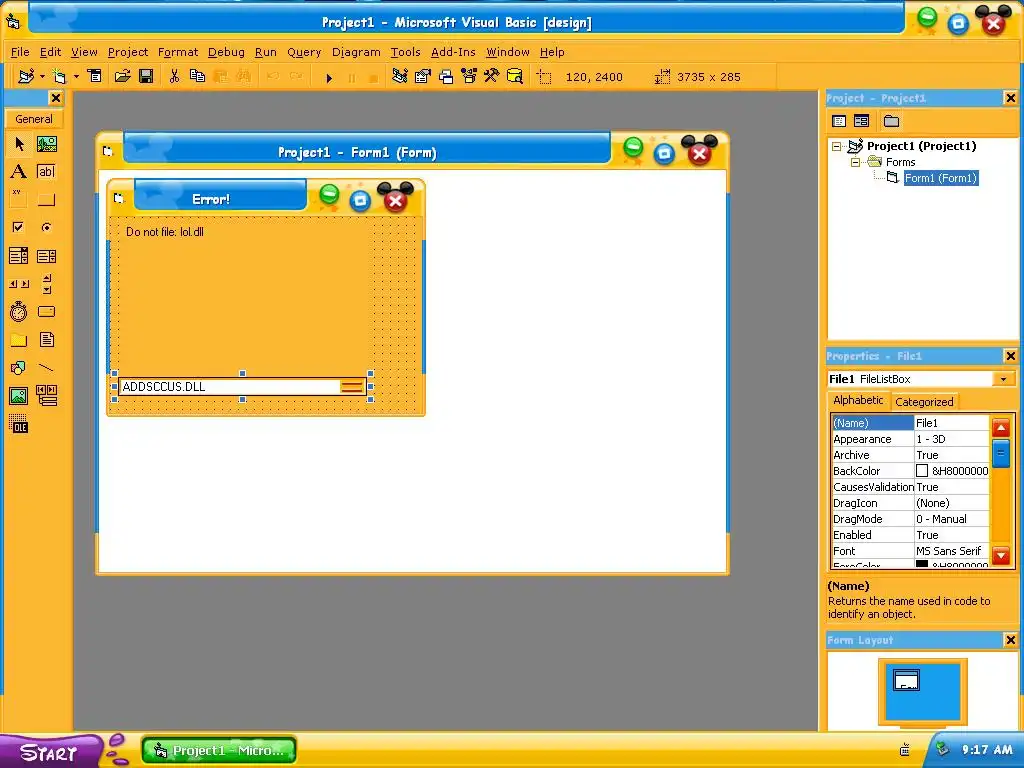Click the Copy toolbar icon
This screenshot has height=768, width=1024.
click(197, 76)
